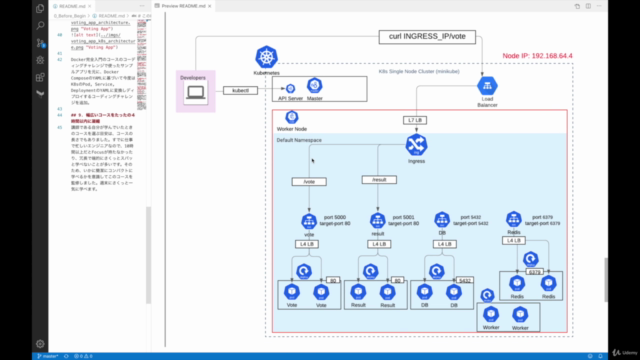Click the Load Balancer icon in diagram

(487, 86)
